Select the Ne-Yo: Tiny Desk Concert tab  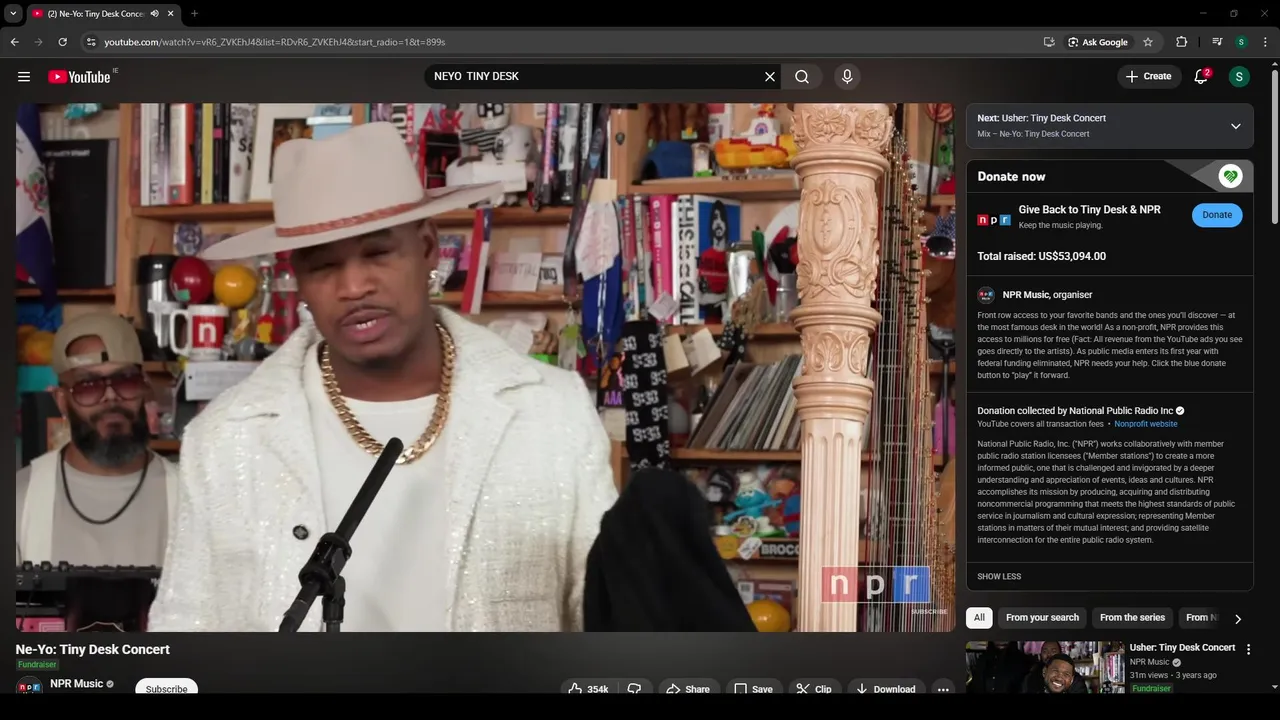(95, 13)
